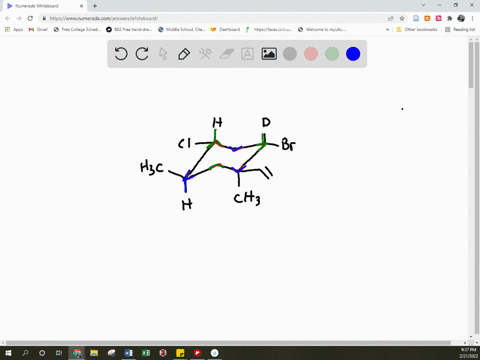
Task: Expand the hidden bookmarks chevron
Action: [x=387, y=29]
